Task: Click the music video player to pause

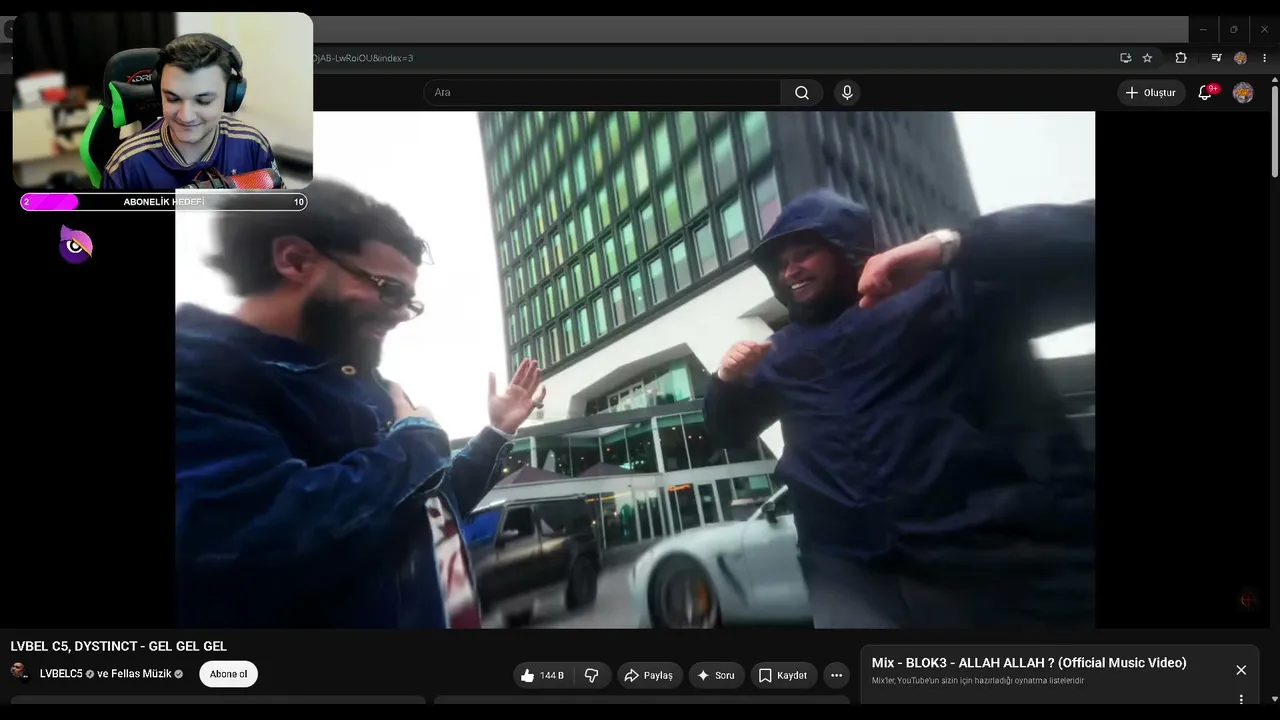Action: point(635,370)
